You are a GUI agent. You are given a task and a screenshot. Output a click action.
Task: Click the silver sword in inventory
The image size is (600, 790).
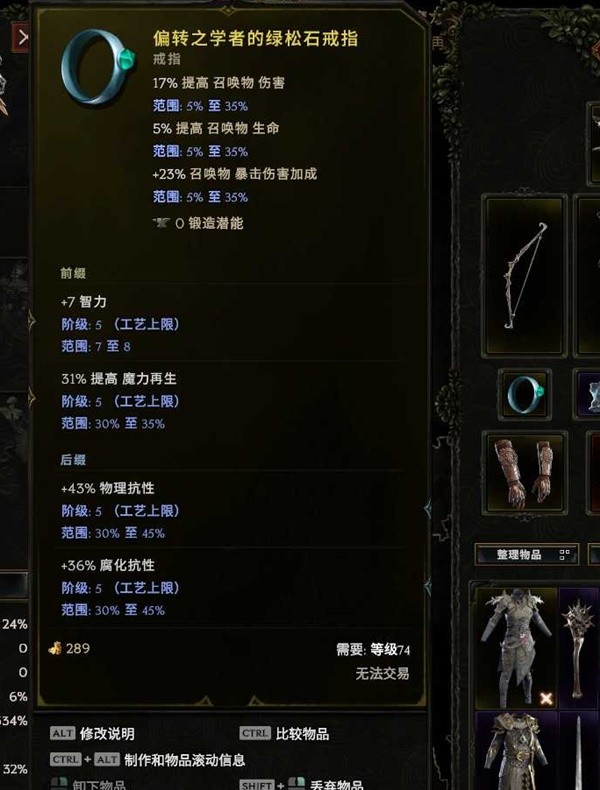pos(579,751)
